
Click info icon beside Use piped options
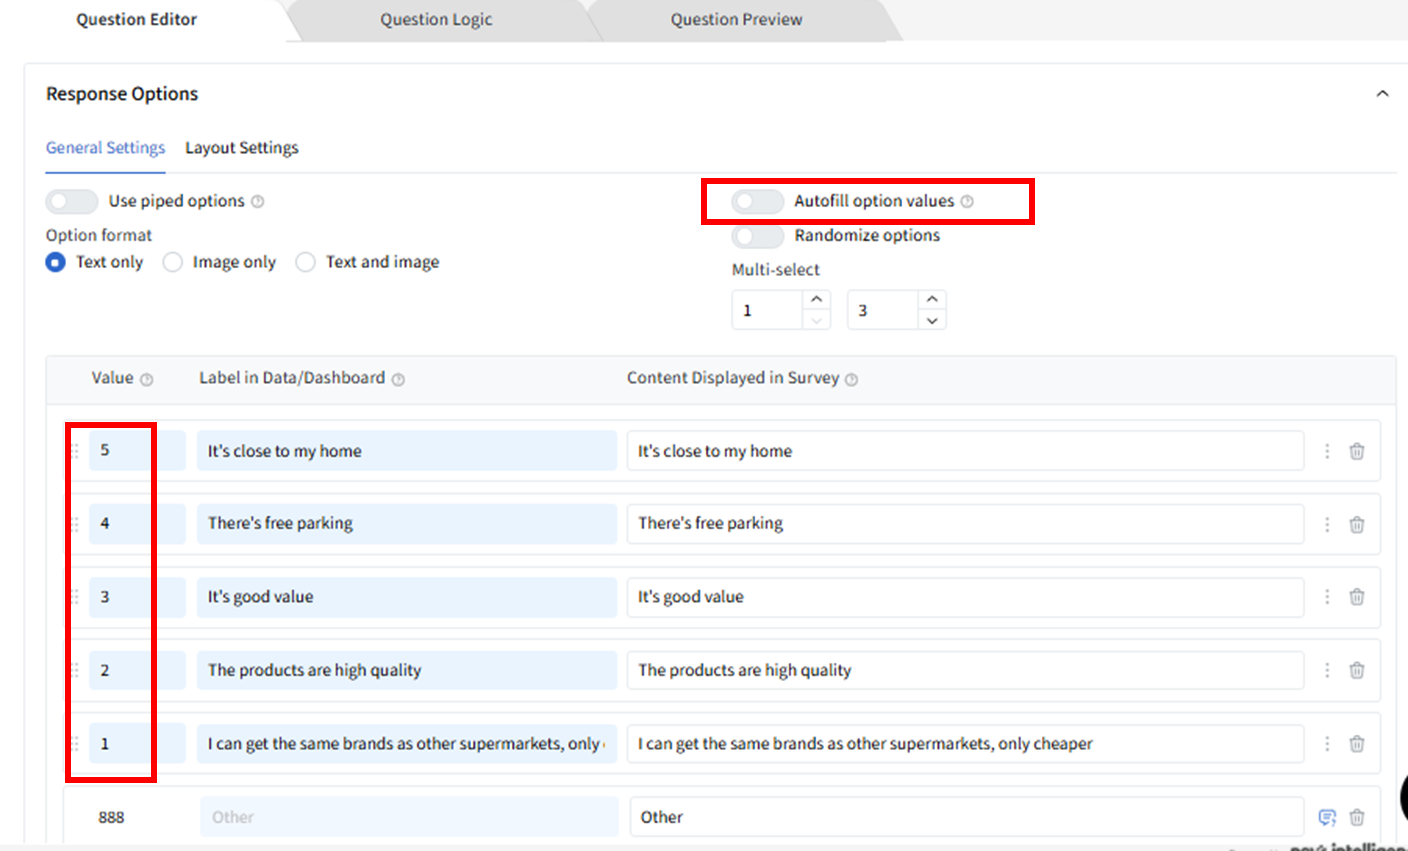(x=257, y=202)
